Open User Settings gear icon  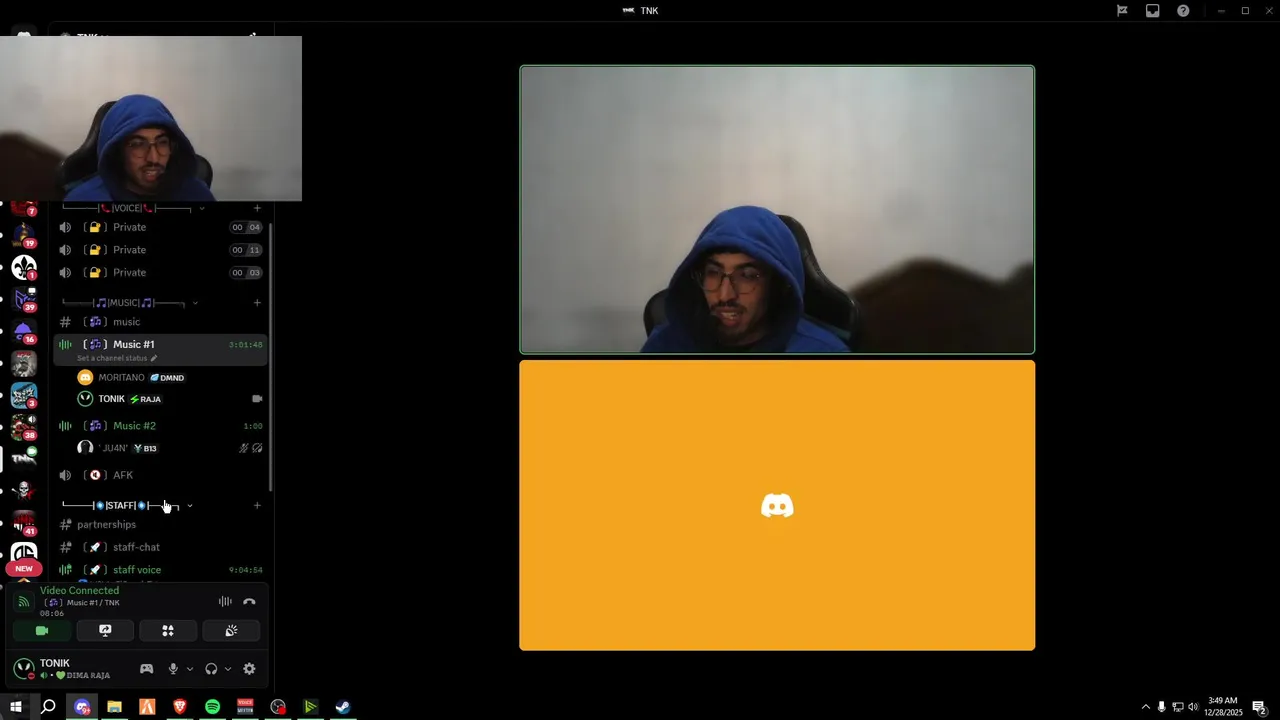[x=249, y=669]
